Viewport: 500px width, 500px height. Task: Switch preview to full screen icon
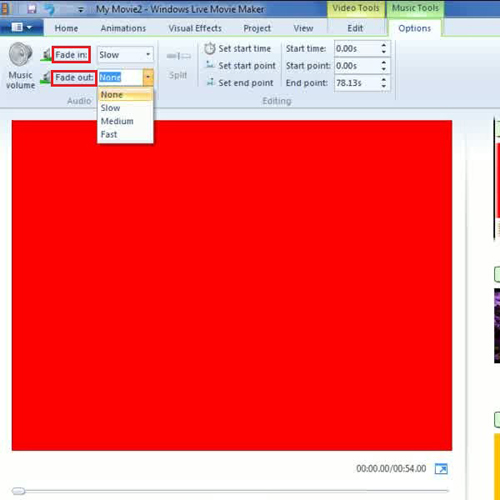[x=441, y=469]
